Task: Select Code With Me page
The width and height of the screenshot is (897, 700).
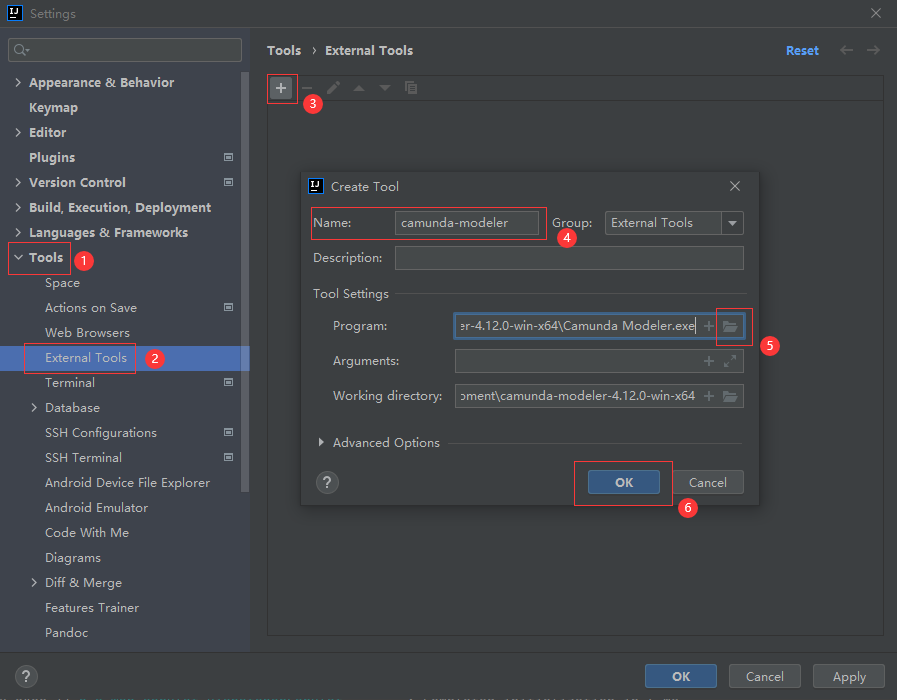Action: click(87, 532)
